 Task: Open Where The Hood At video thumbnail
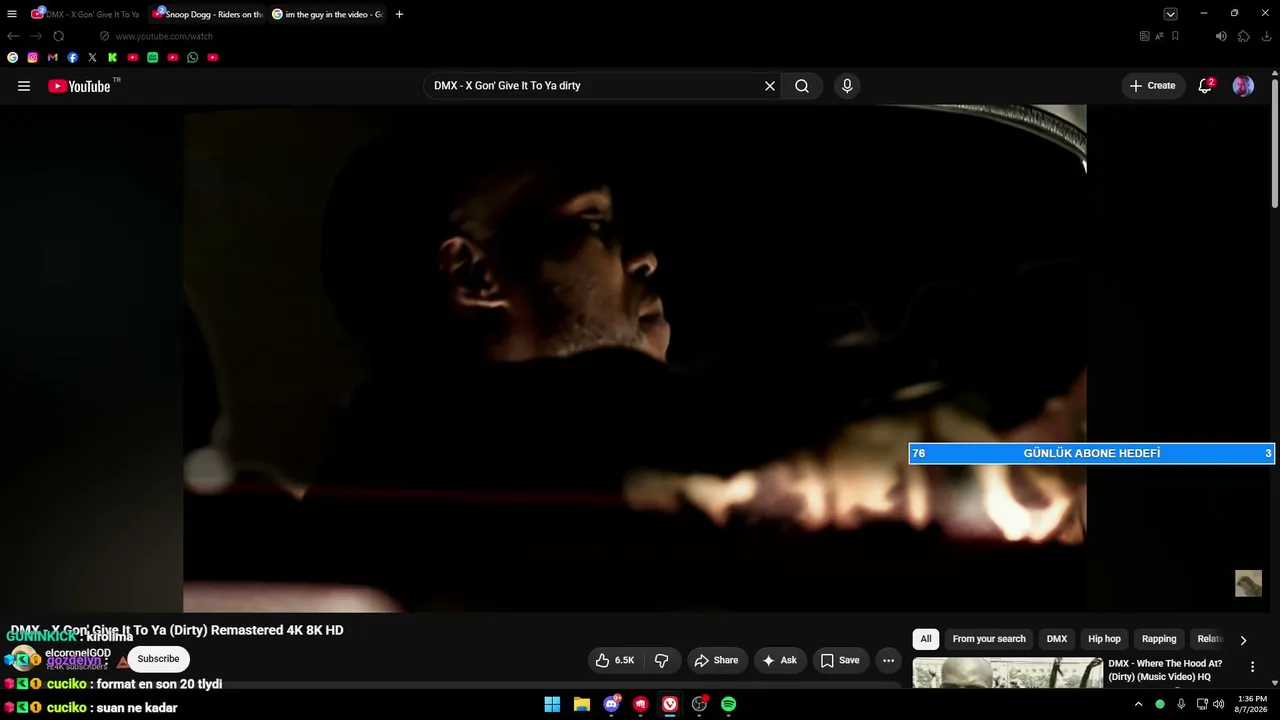[1008, 673]
